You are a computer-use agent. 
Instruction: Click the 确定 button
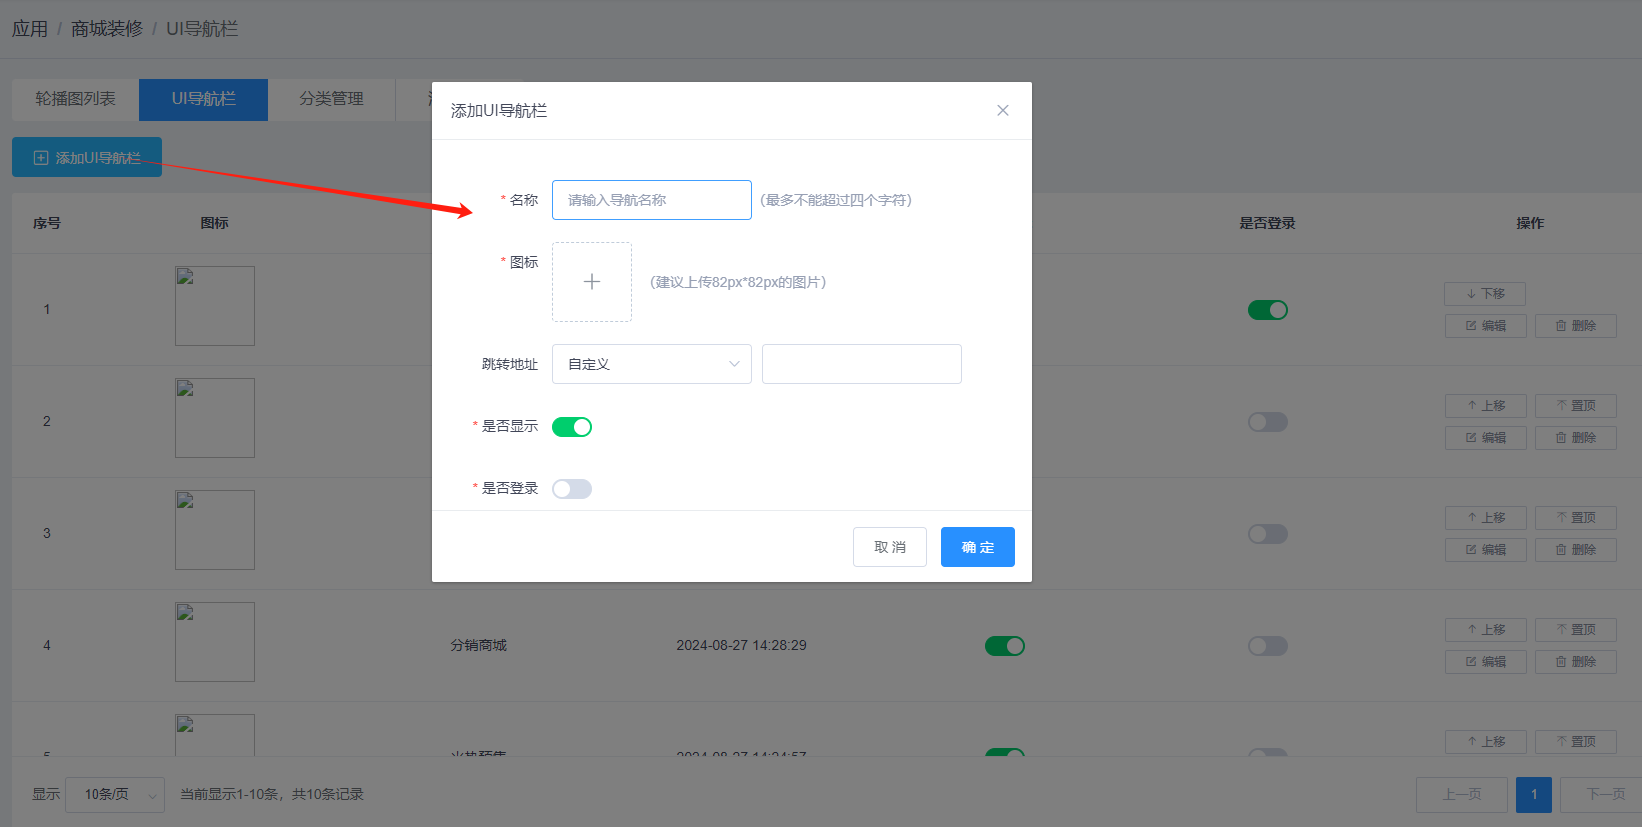coord(977,547)
